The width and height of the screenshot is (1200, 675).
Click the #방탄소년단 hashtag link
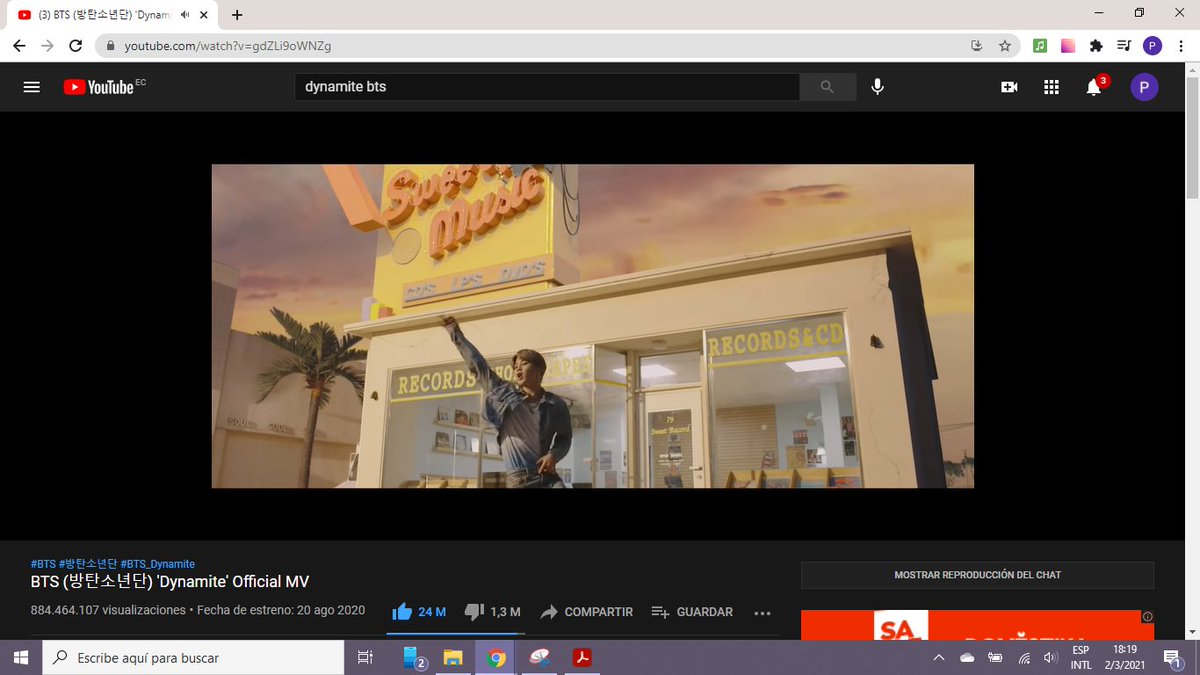(88, 564)
